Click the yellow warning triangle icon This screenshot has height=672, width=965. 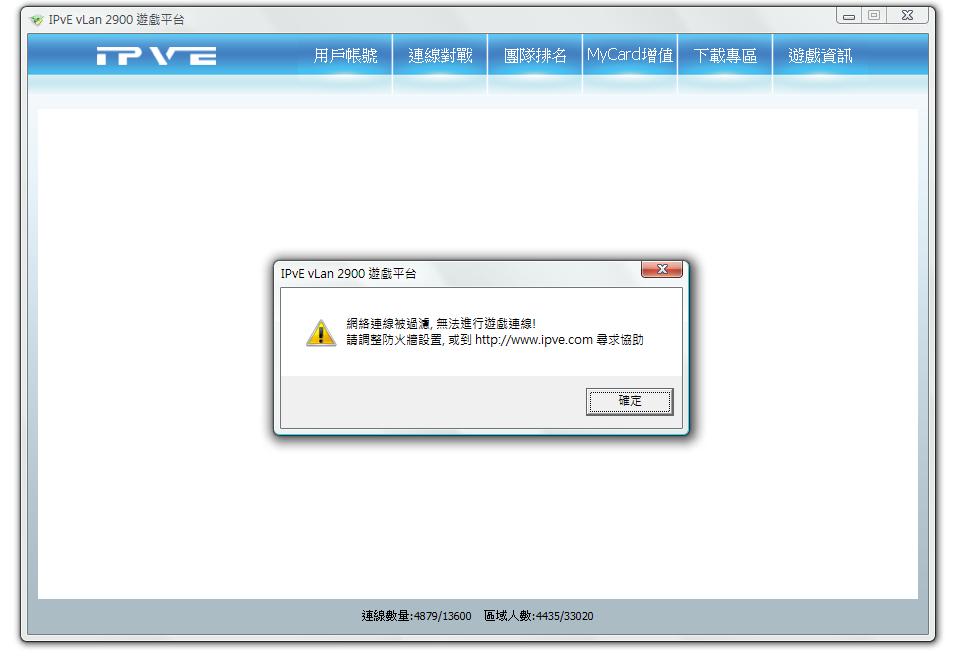coord(321,333)
